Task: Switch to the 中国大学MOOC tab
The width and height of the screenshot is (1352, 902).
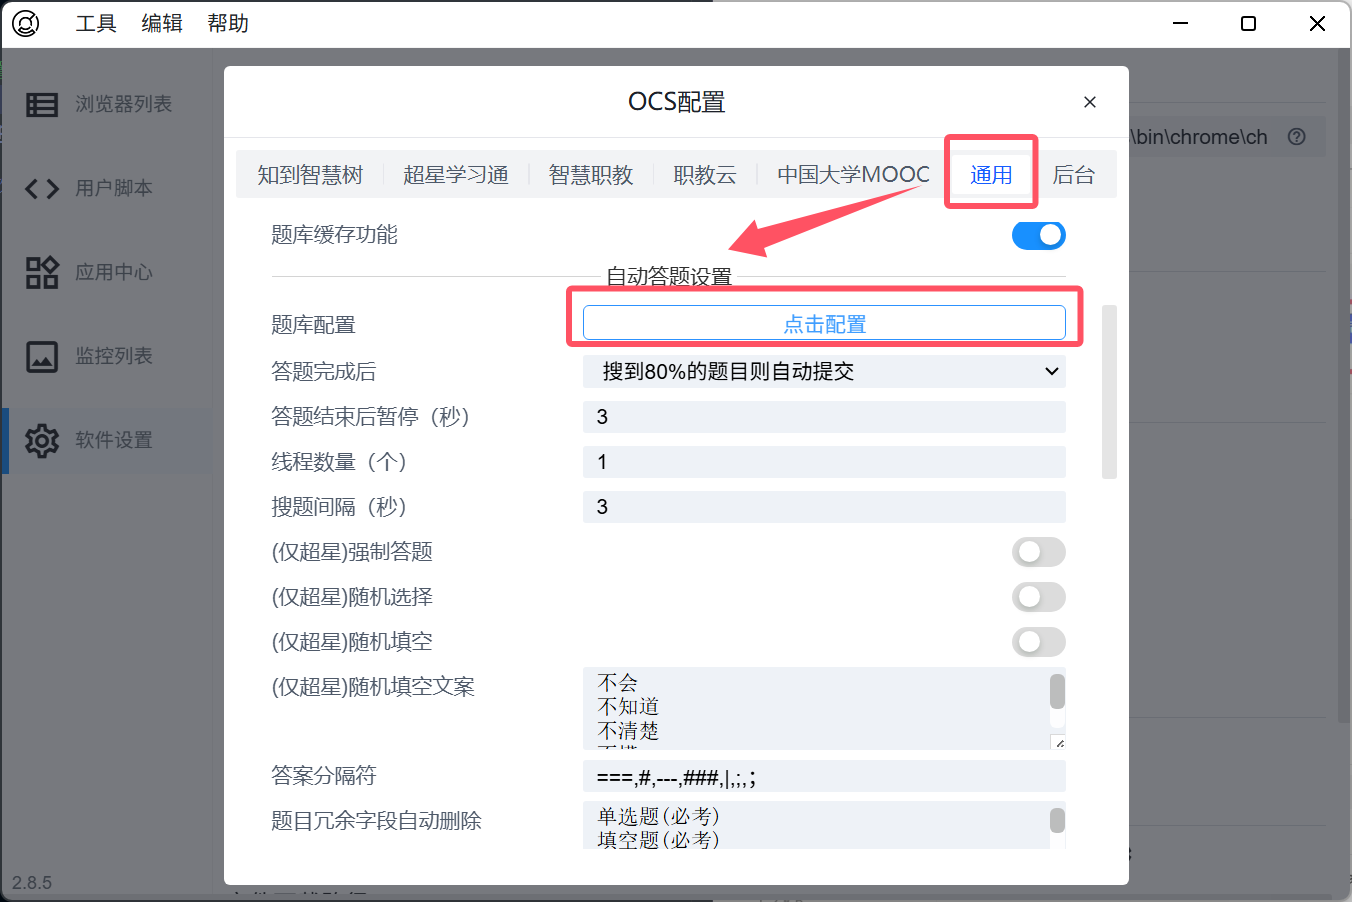Action: [853, 175]
